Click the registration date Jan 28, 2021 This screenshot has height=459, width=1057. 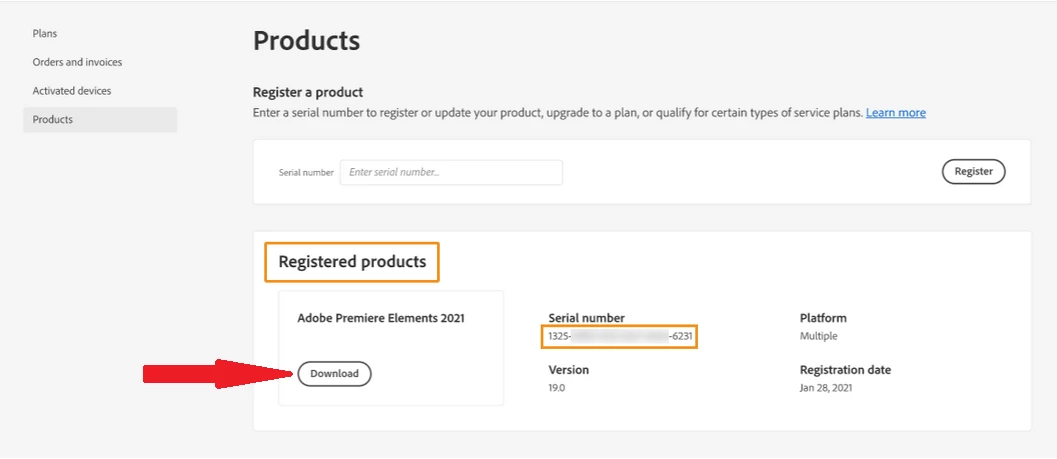point(826,388)
